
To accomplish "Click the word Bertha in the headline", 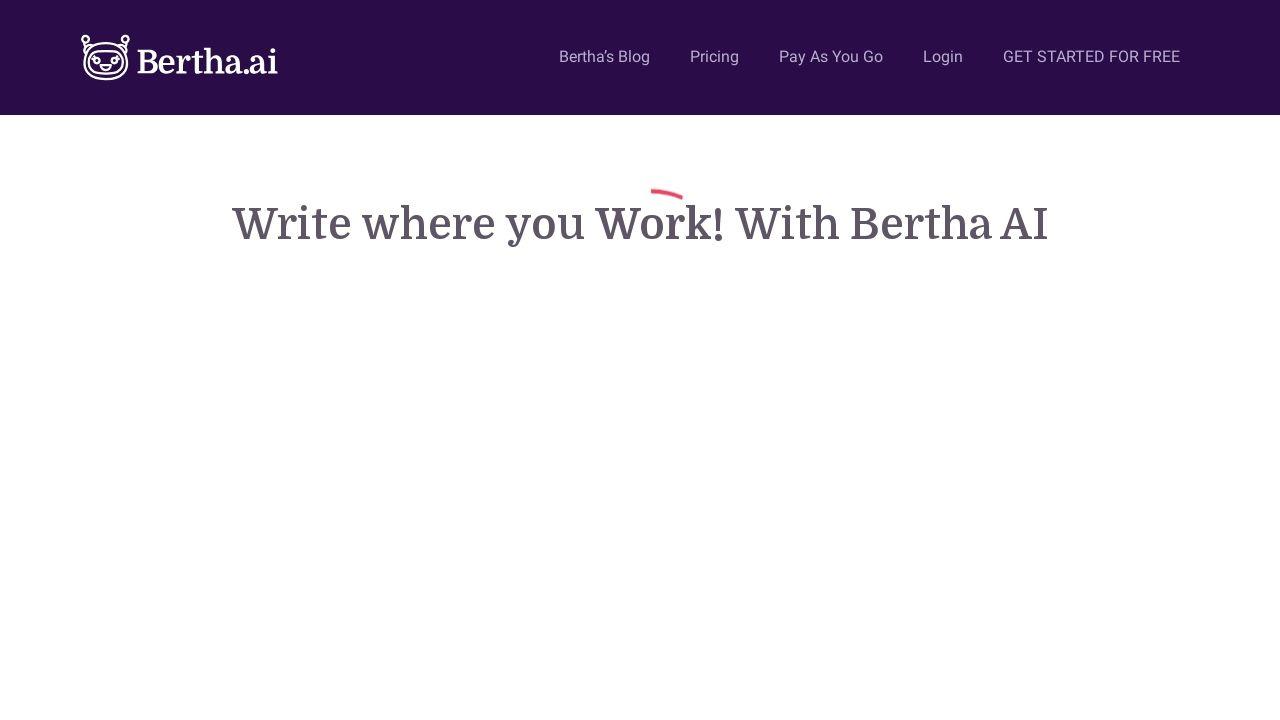I will click(920, 223).
